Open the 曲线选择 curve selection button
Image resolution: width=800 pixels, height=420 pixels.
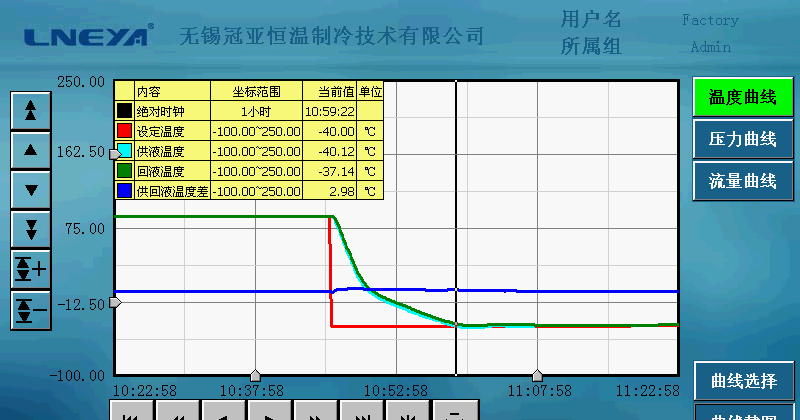point(742,380)
